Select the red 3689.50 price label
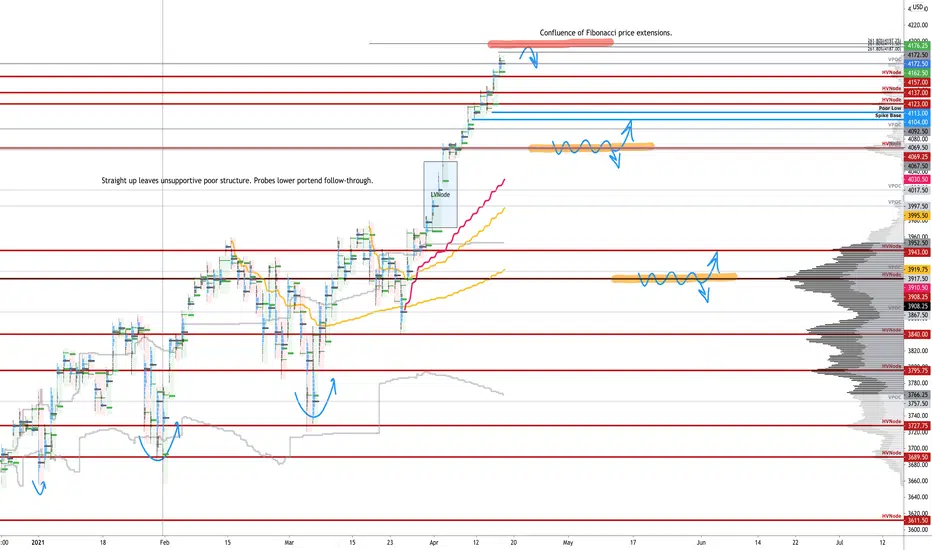 pyautogui.click(x=917, y=457)
